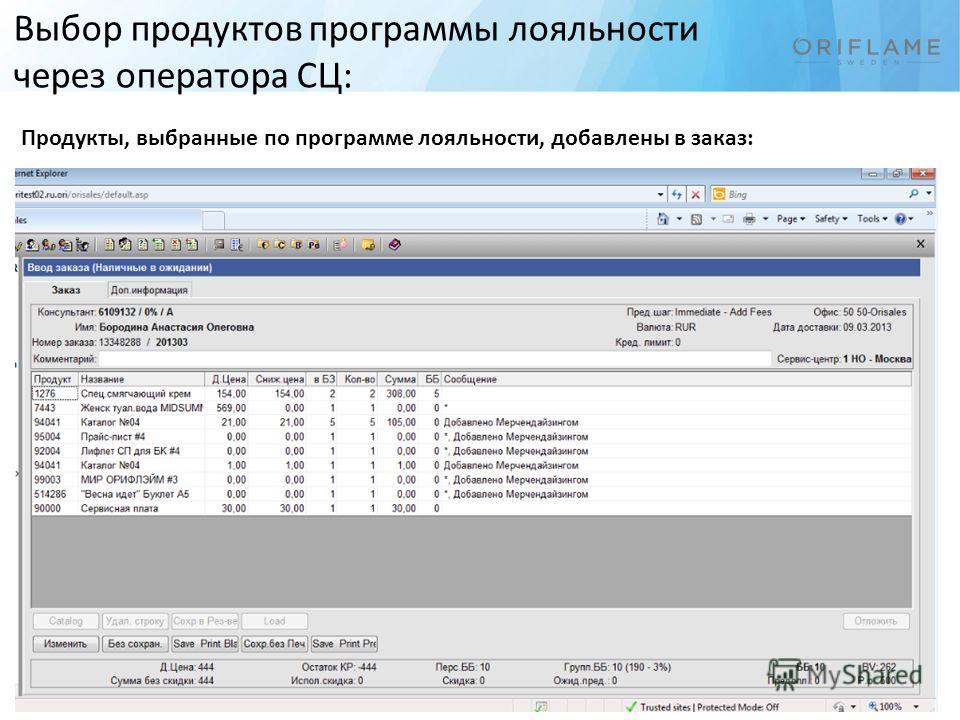Viewport: 960px width, 720px height.
Task: Click the Сумма column header
Action: tap(399, 380)
